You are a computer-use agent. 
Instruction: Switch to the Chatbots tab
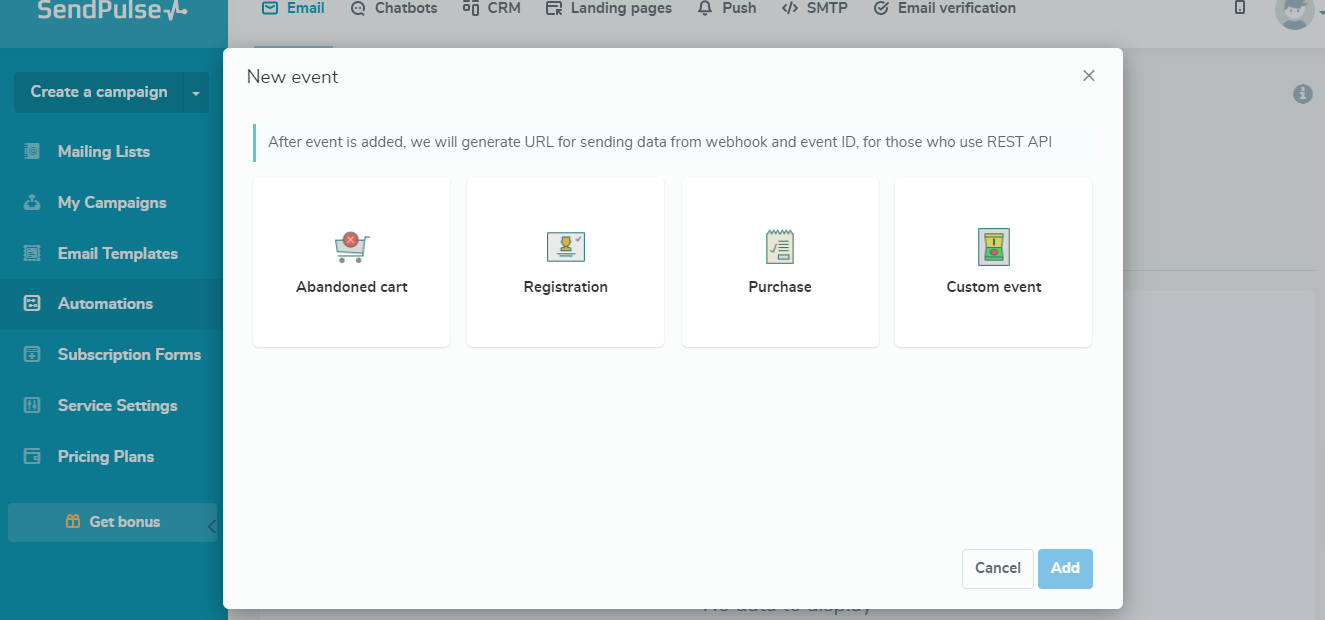394,9
